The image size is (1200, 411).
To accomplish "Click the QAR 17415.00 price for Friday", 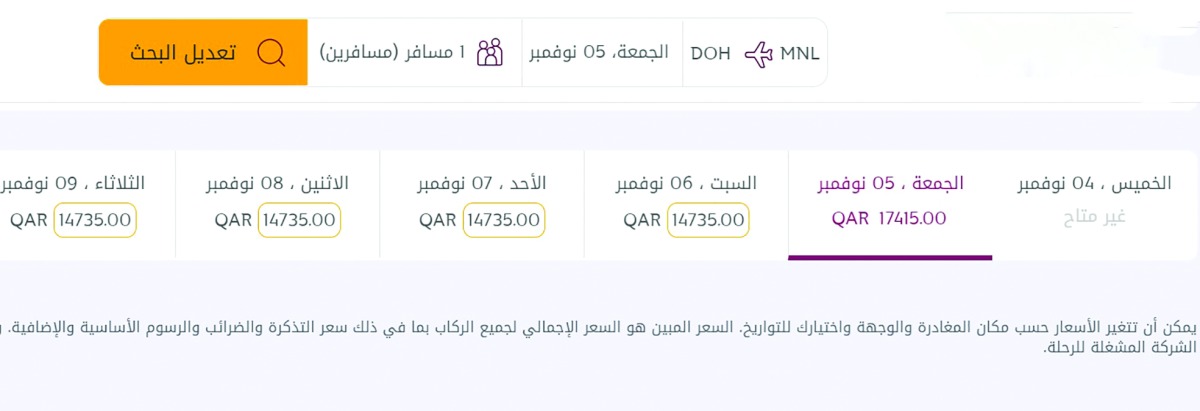I will click(889, 219).
